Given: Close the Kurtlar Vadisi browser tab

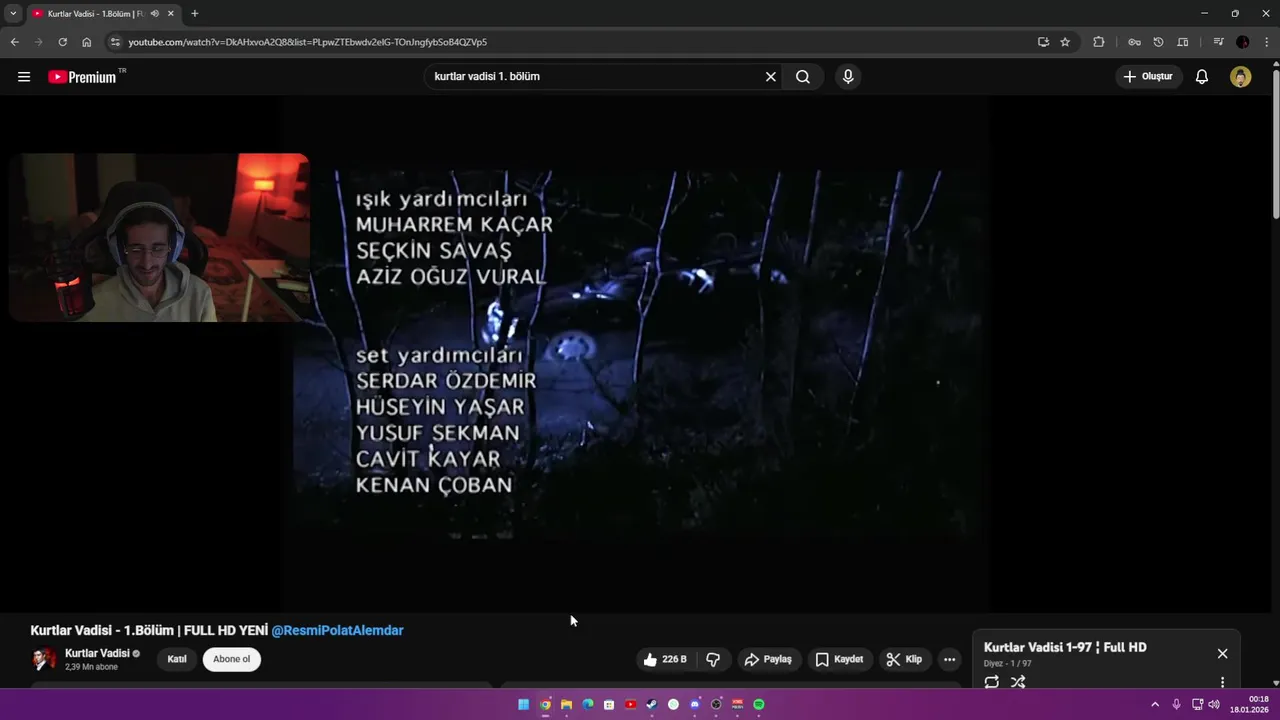Looking at the screenshot, I should click(171, 13).
